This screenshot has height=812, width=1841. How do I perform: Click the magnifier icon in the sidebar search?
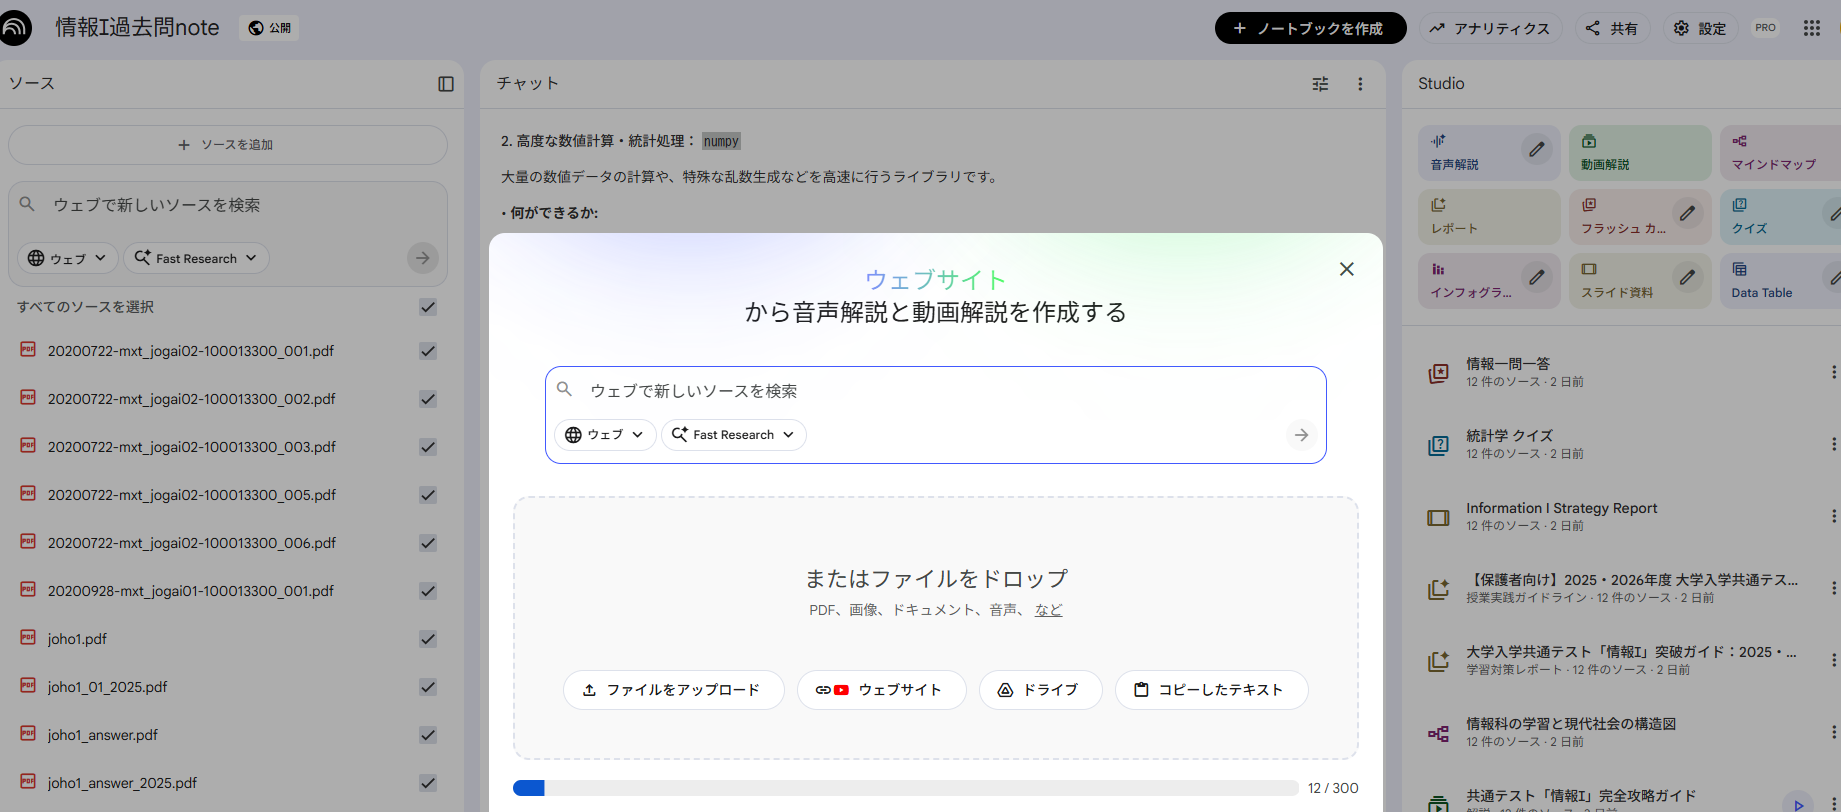tap(28, 204)
